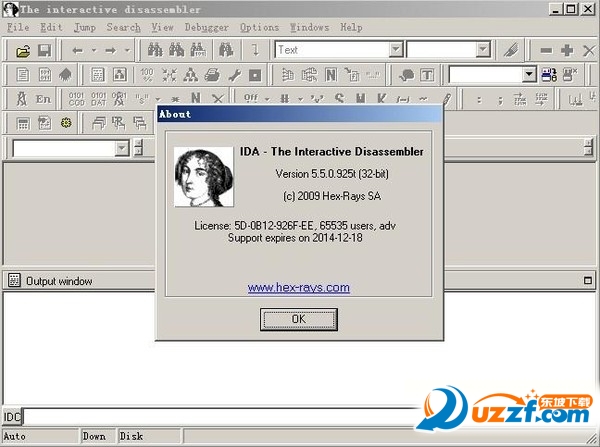Click the printer icon in the toolbar
600x447 pixels.
pos(212,75)
